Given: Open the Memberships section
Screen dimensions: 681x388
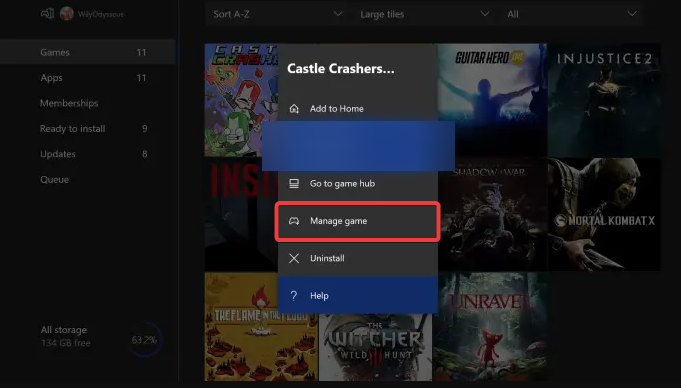Looking at the screenshot, I should point(88,103).
